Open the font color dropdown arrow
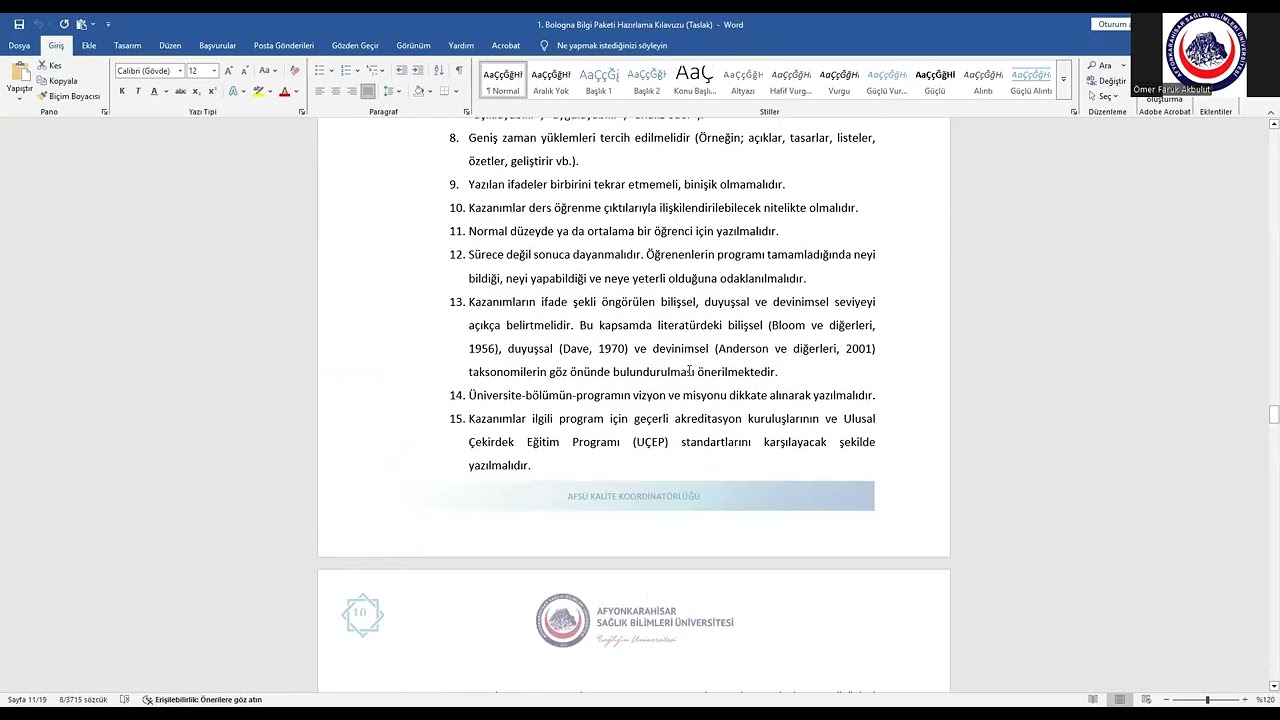Screen dimensions: 1280x720 click(298, 91)
